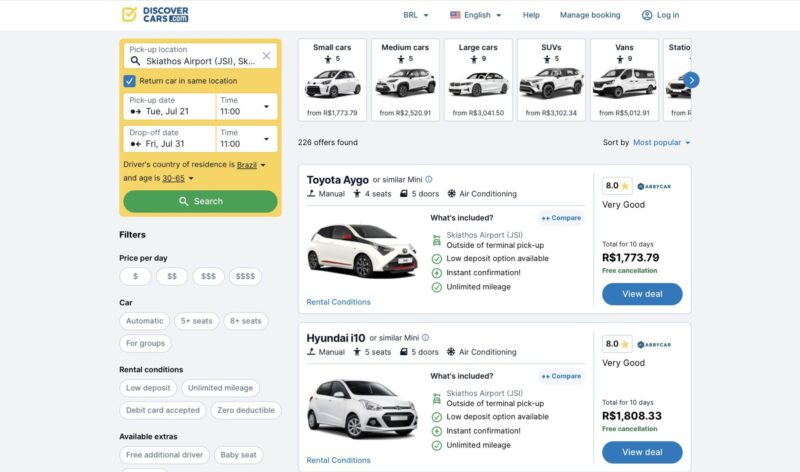Click the US flag language icon
800x472 pixels.
pyautogui.click(x=455, y=15)
